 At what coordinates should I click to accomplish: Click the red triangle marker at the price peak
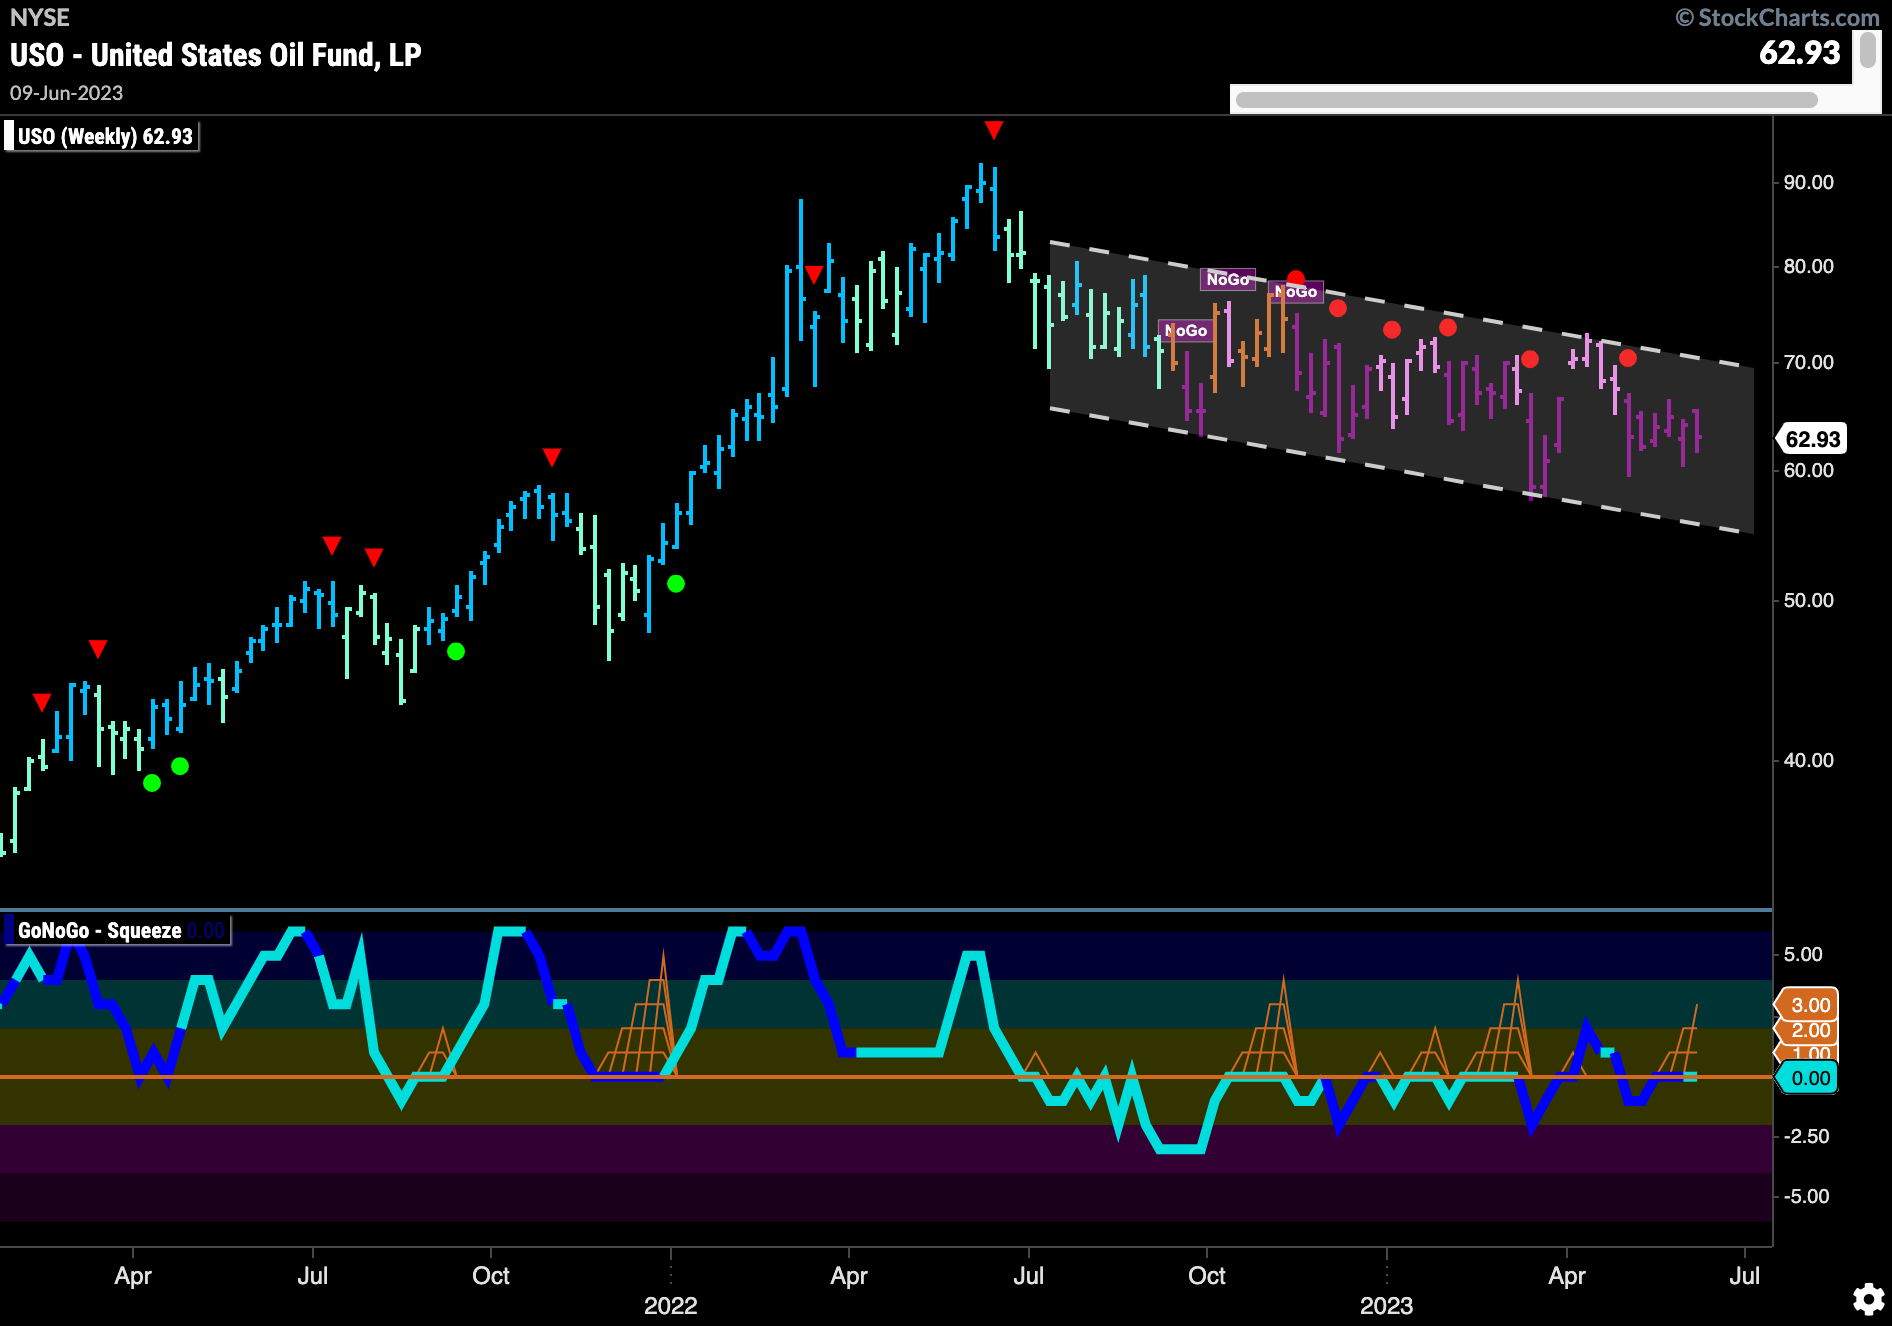[993, 130]
